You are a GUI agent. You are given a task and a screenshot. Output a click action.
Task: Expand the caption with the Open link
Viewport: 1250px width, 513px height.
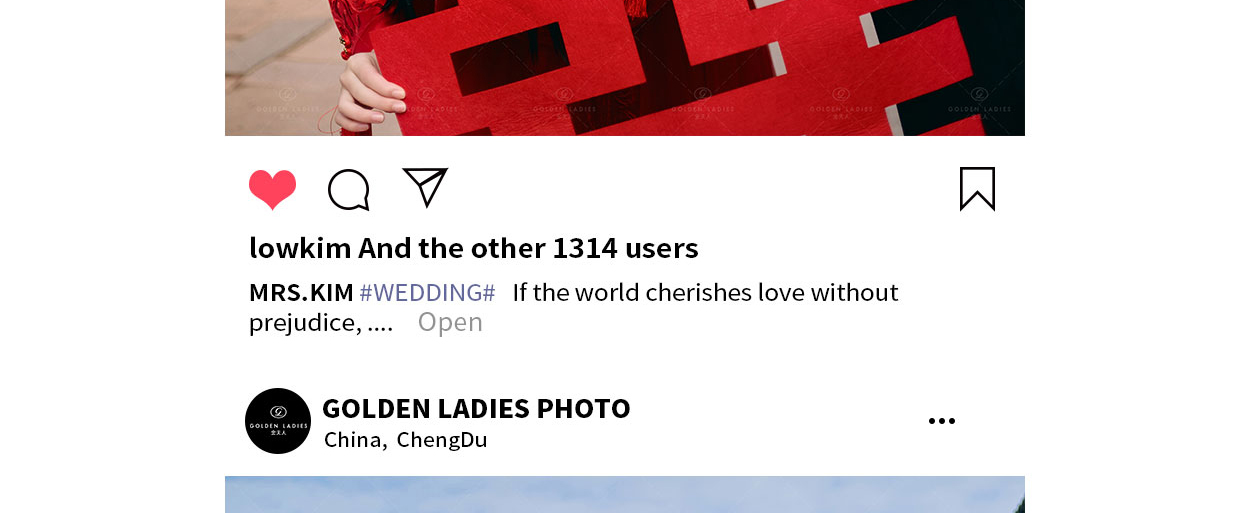coord(450,322)
